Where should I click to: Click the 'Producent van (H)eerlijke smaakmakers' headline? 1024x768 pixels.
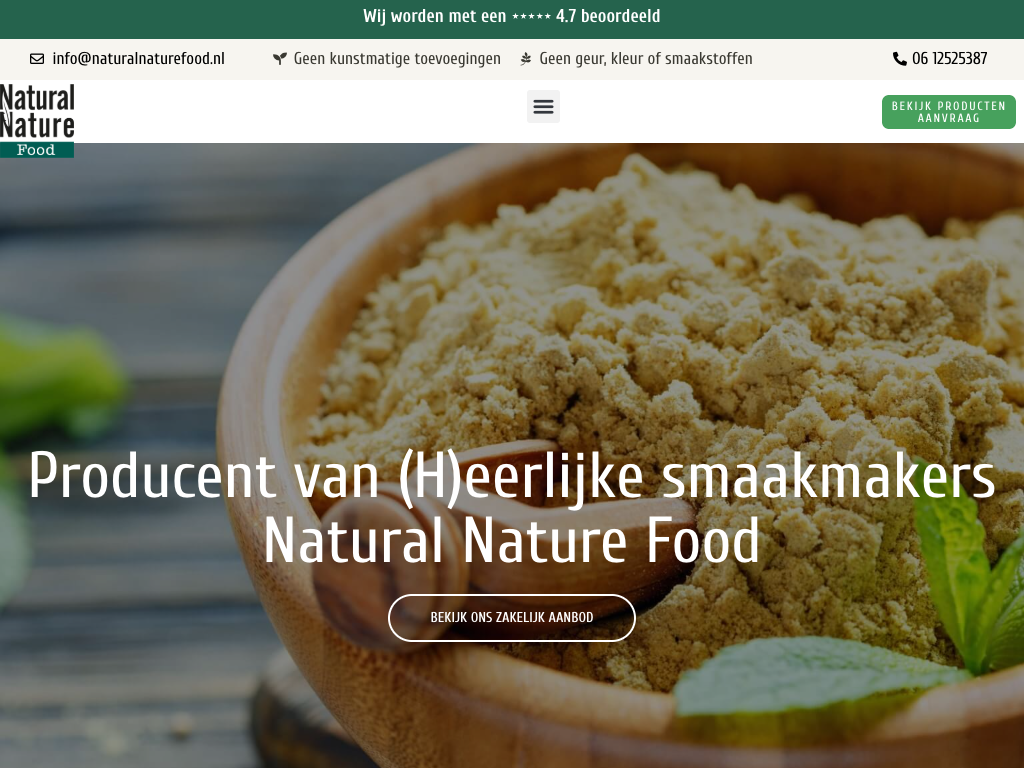click(x=512, y=477)
